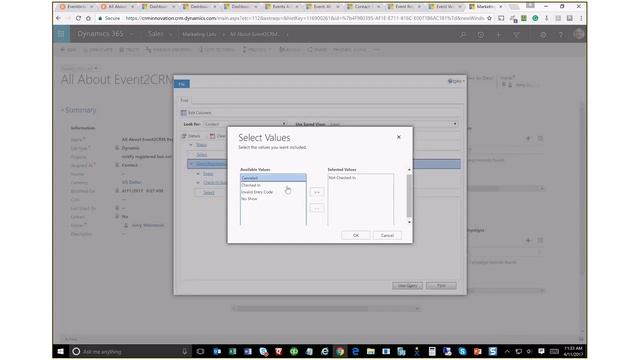Open Windows Start menu
The image size is (640, 360).
click(60, 351)
